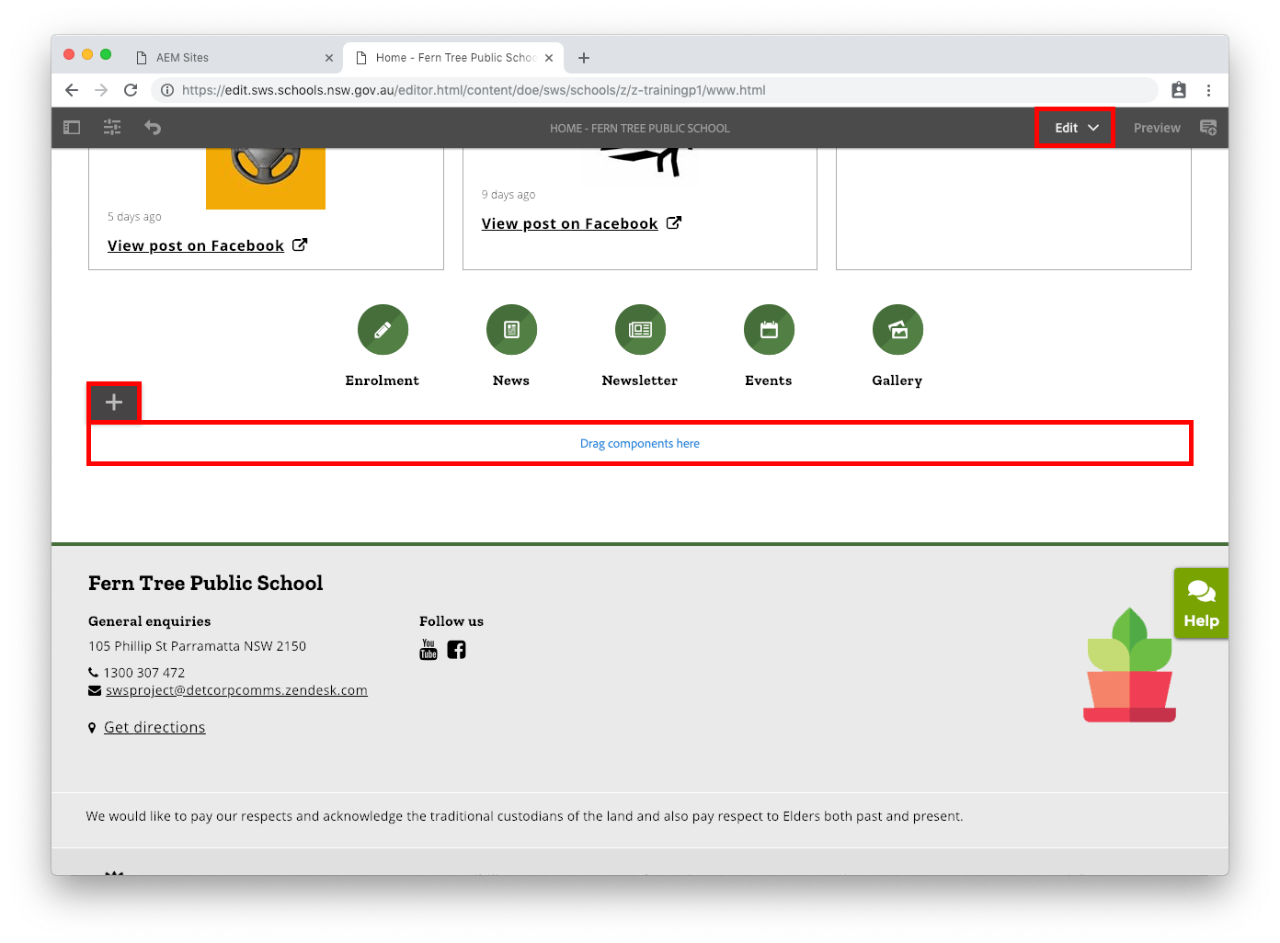
Task: Open page information settings icon
Action: pyautogui.click(x=112, y=128)
